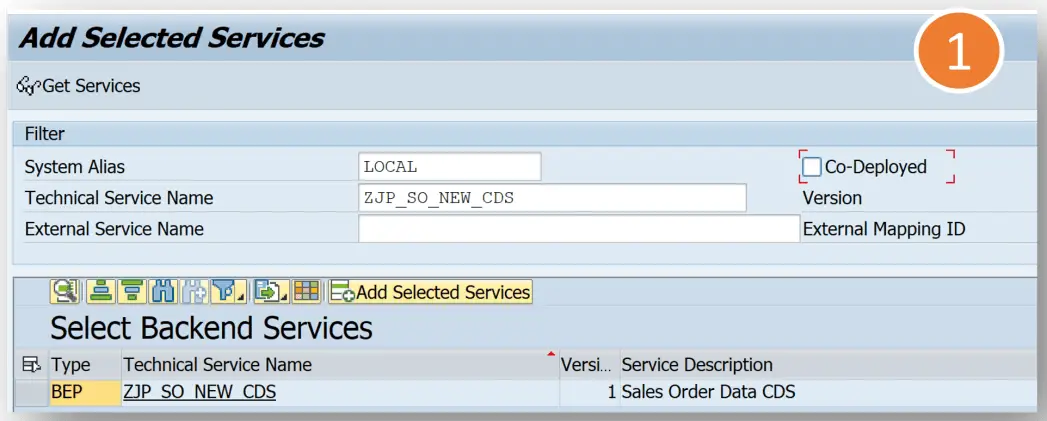Open the ZJP_SO_NEW_CDS service link
Screen dimensions: 1047x421
(x=199, y=392)
